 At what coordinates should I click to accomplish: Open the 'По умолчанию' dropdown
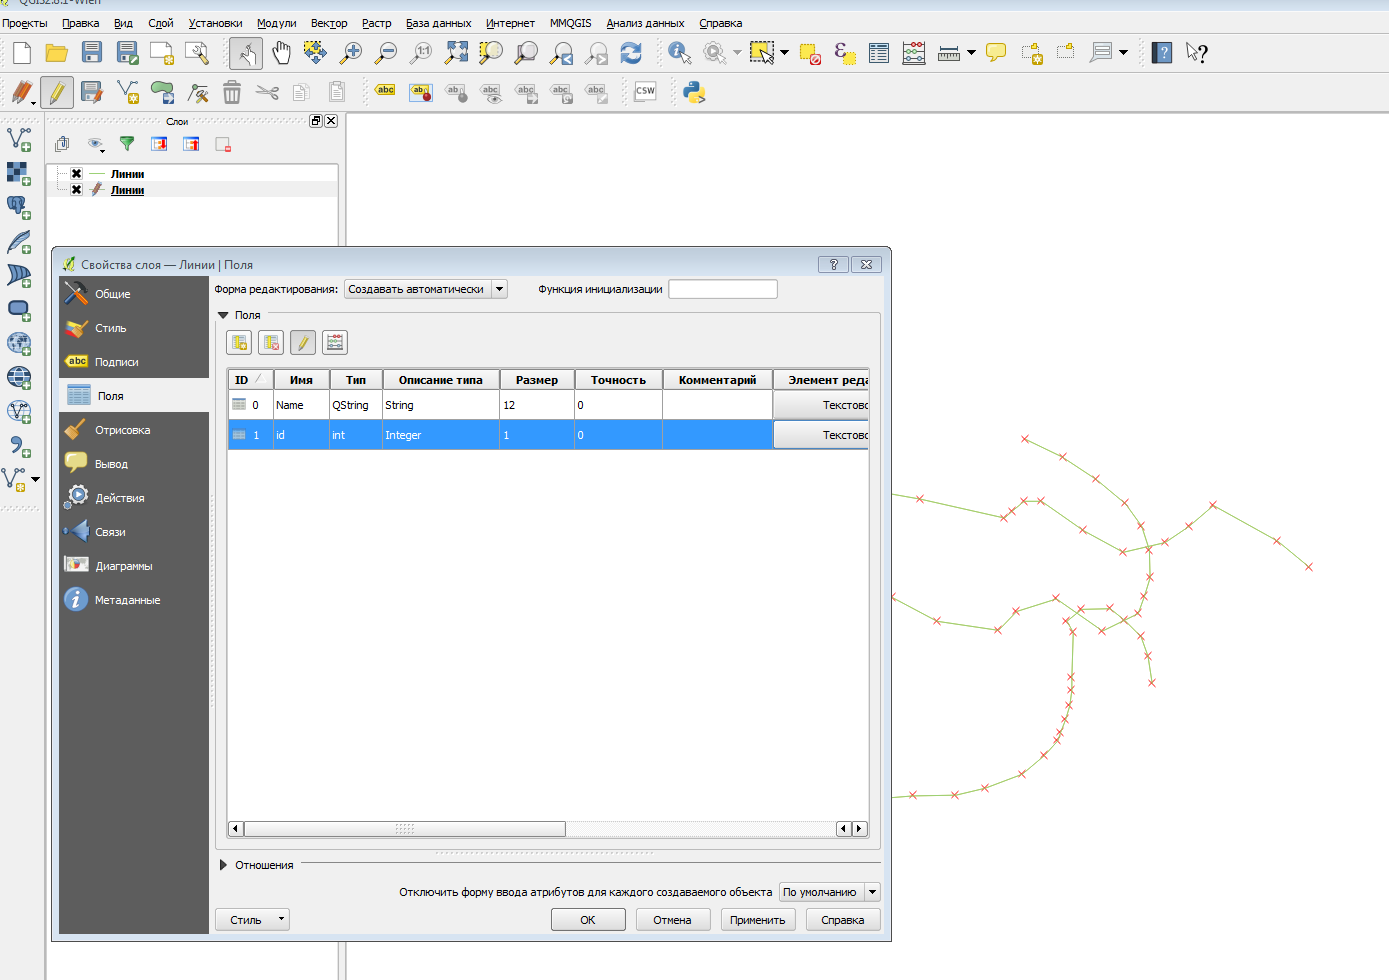829,892
